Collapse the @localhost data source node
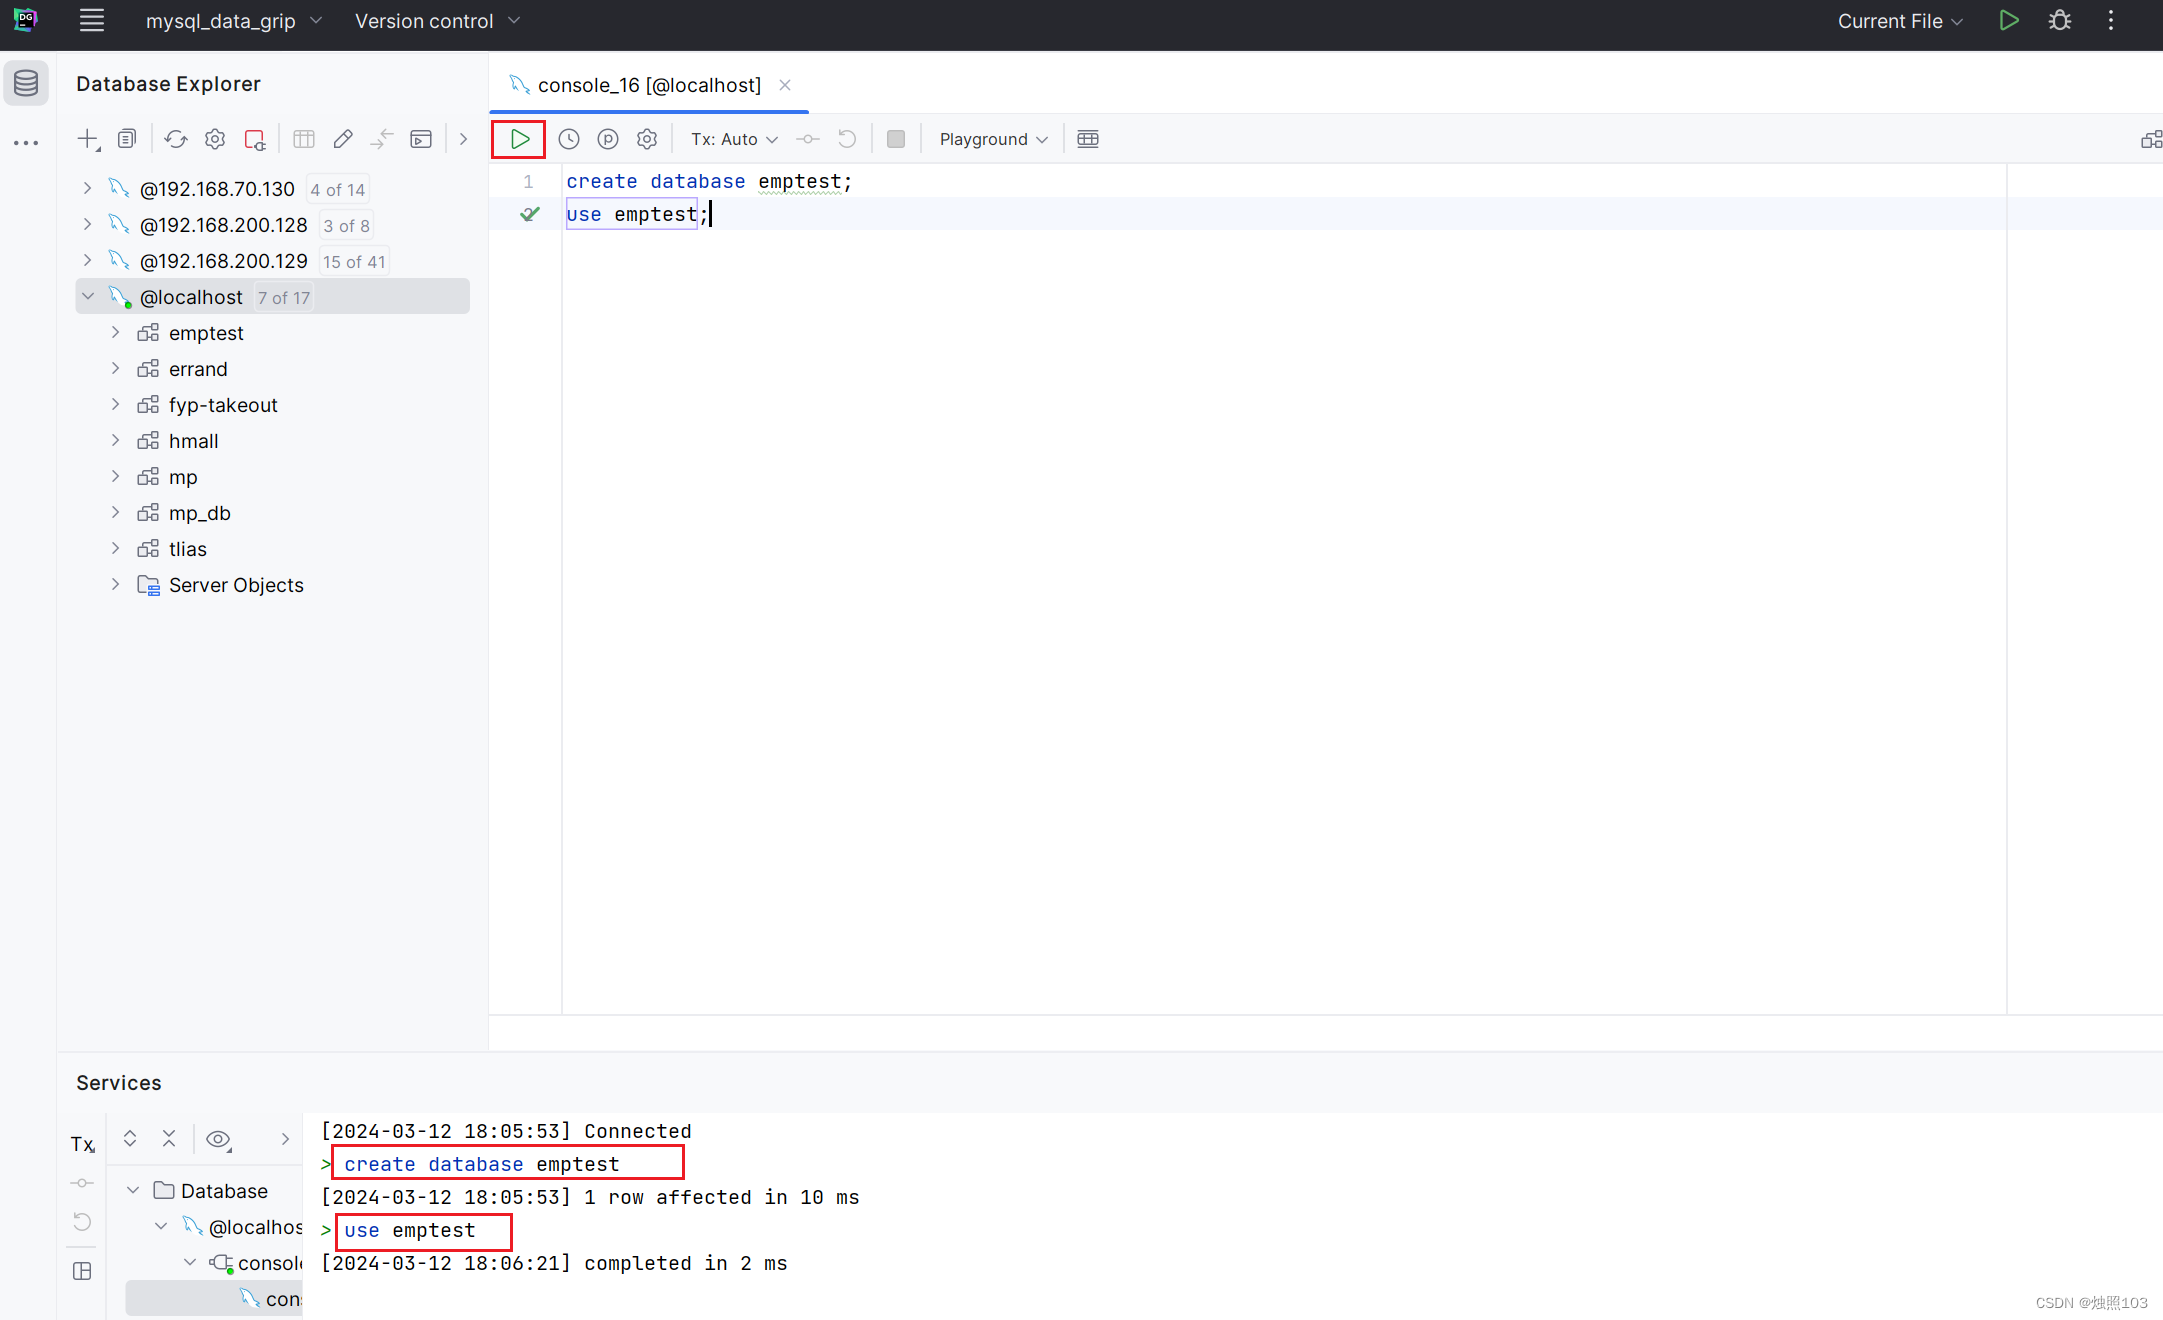 coord(88,297)
